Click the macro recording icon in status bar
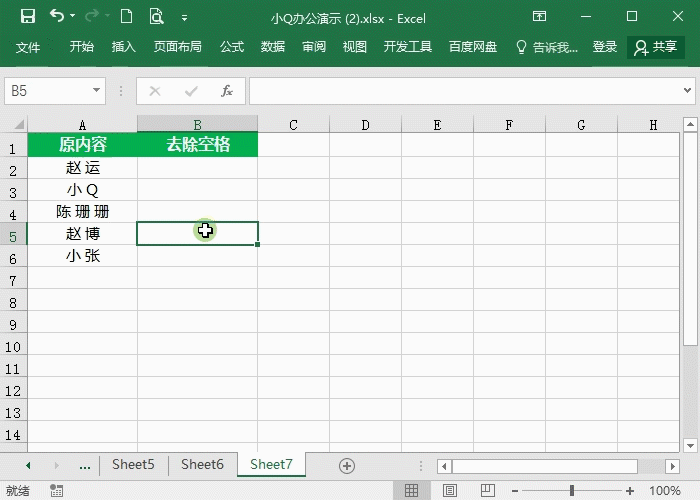Screen dimensions: 700x500 point(56,491)
